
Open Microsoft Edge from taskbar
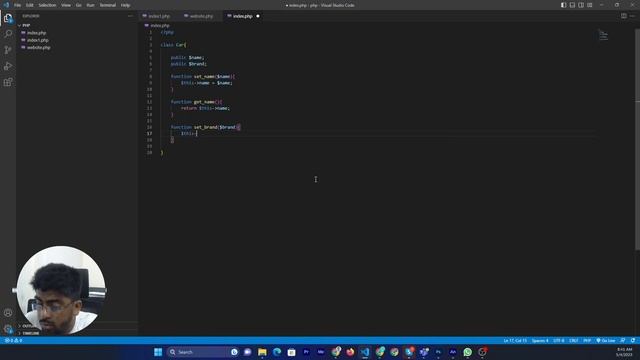click(x=277, y=352)
